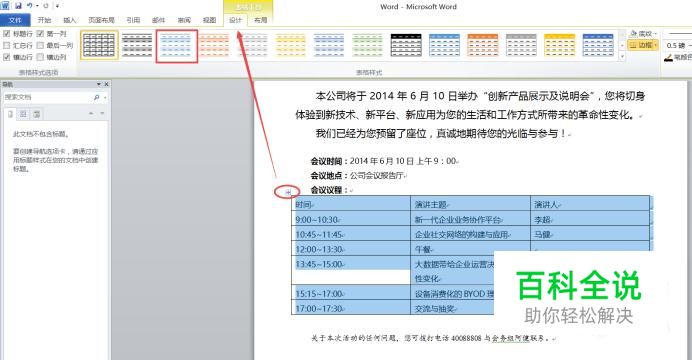Image resolution: width=692 pixels, height=360 pixels.
Task: Open the Undo history dropdown arrow
Action: [x=37, y=6]
